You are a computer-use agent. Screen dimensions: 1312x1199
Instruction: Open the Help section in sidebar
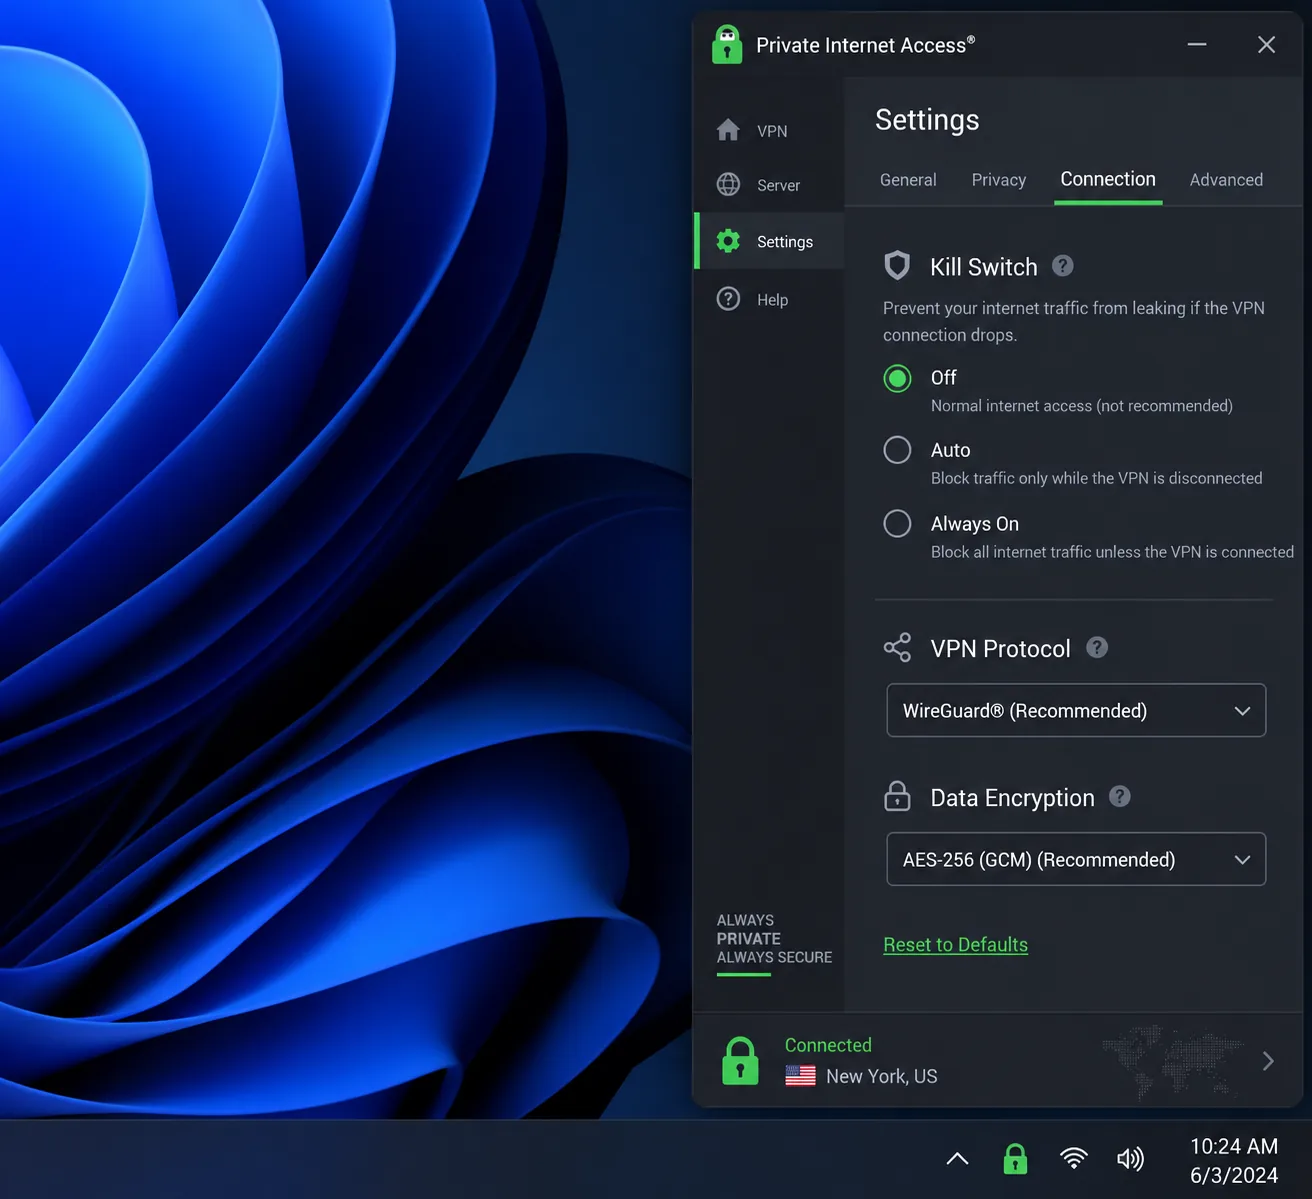(769, 299)
